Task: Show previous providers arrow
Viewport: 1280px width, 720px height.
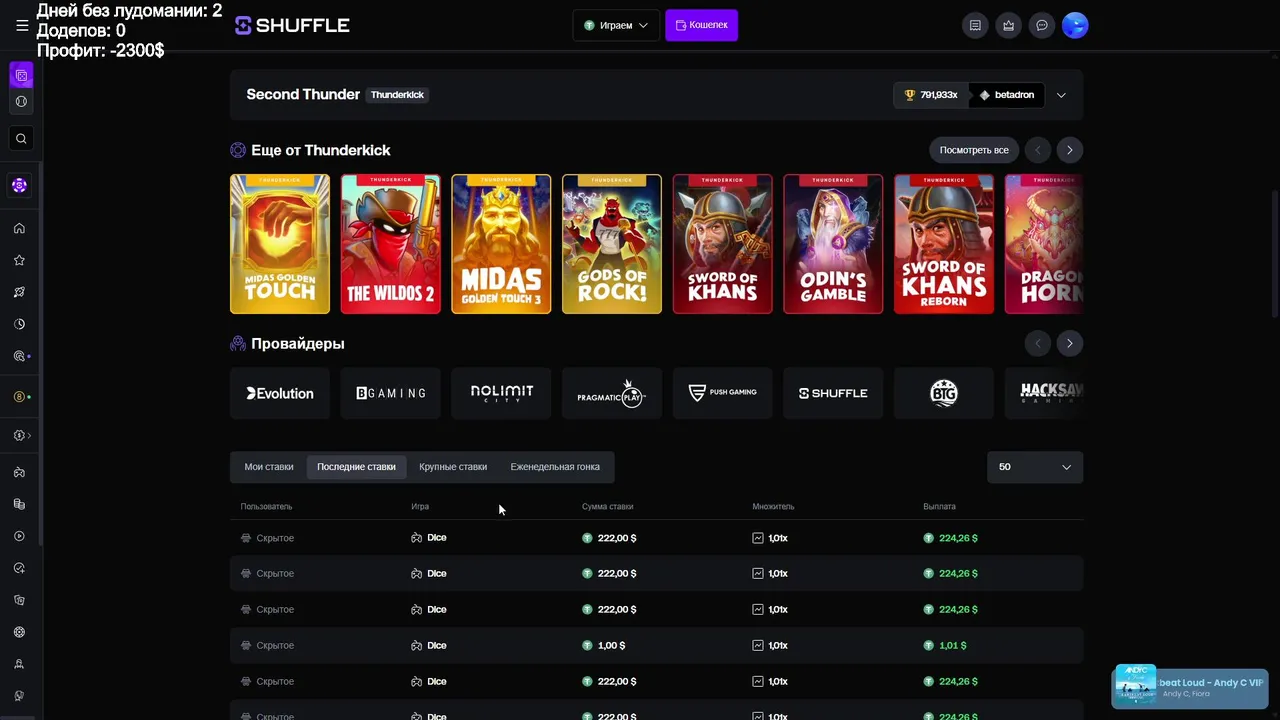Action: 1037,343
